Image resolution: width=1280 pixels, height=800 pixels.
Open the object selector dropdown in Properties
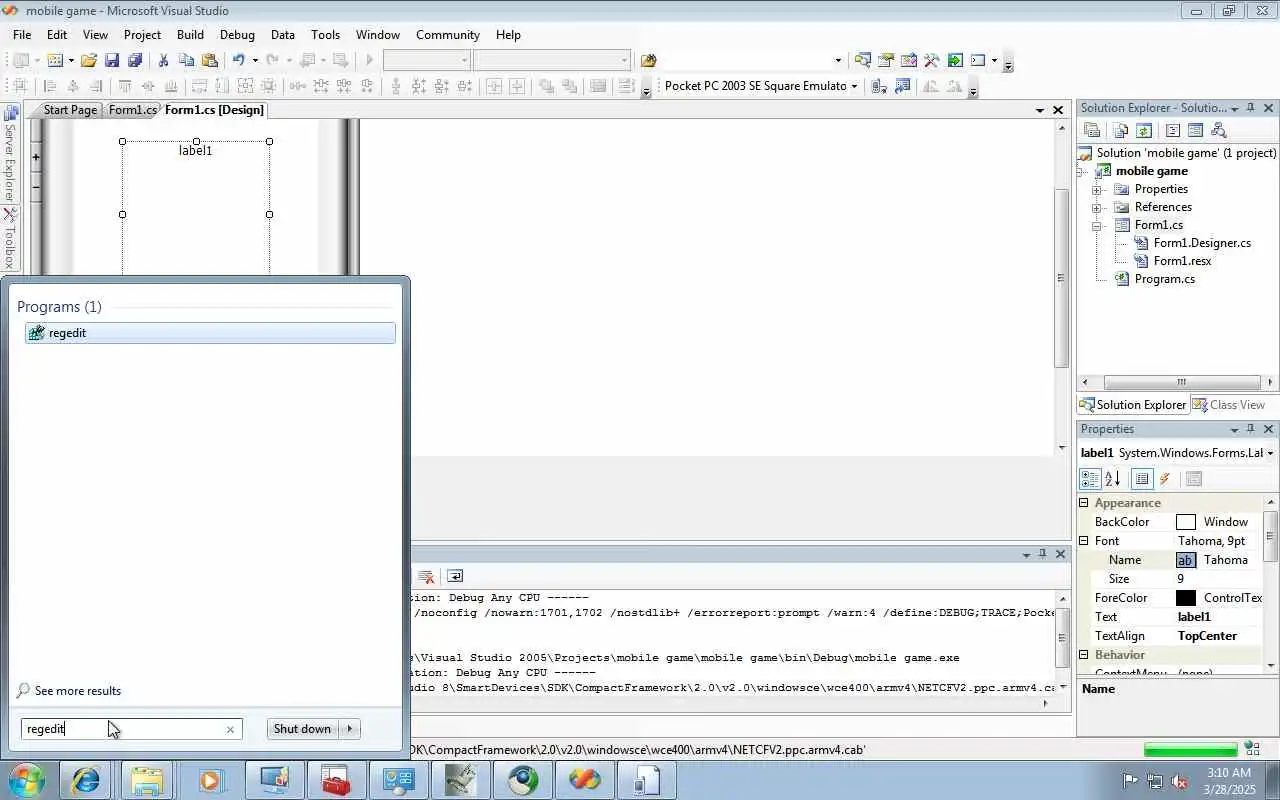pyautogui.click(x=1270, y=453)
